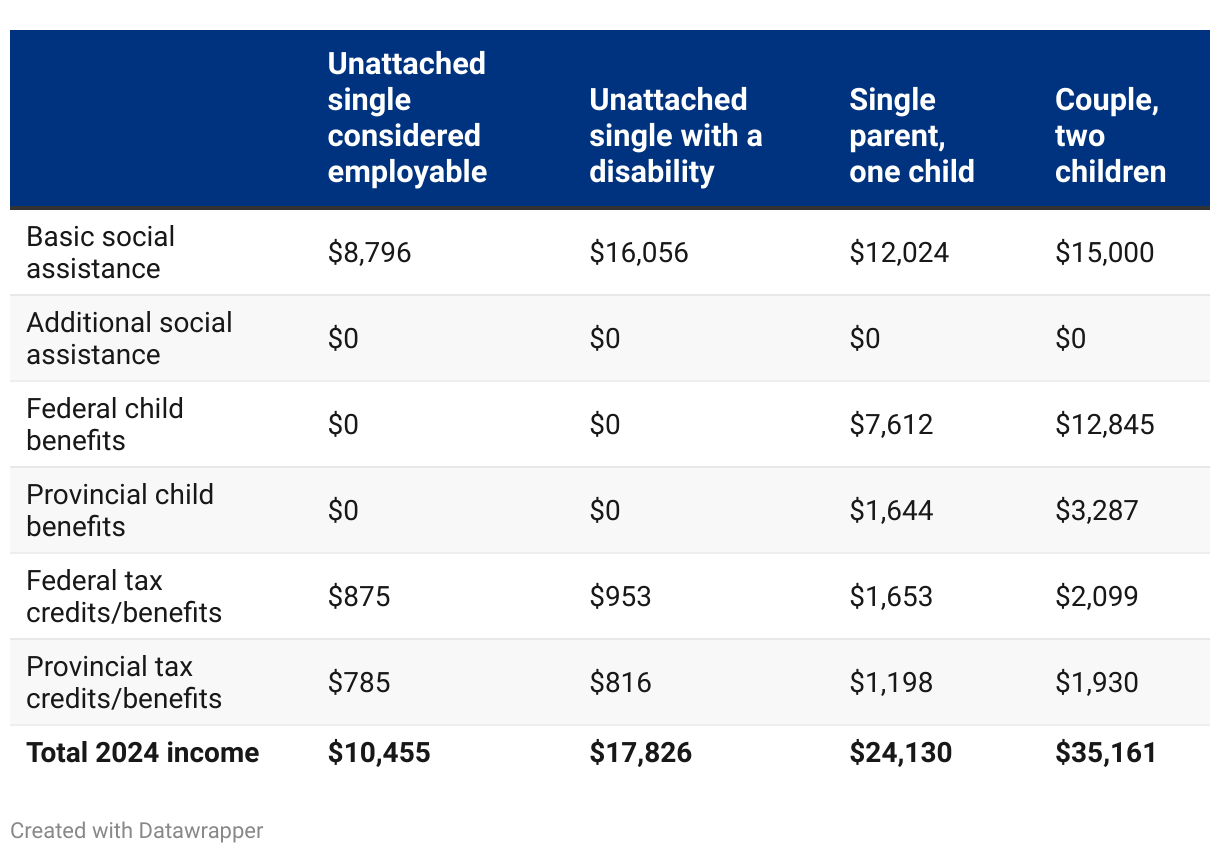Click the $3,287 provincial child benefits cell
Image resolution: width=1220 pixels, height=854 pixels.
pyautogui.click(x=1096, y=510)
